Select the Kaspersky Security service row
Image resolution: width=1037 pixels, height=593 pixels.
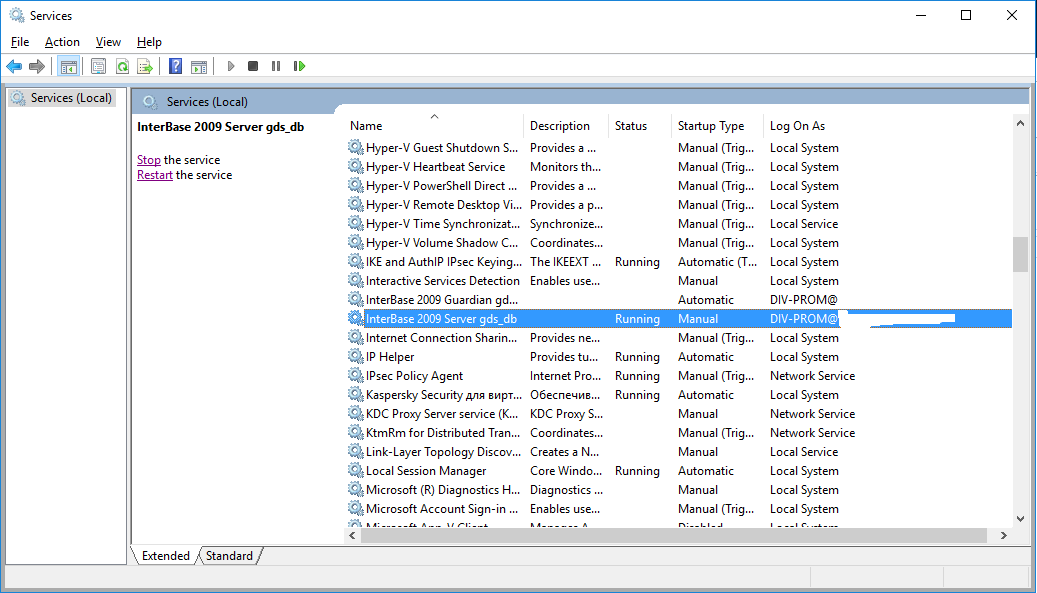[442, 395]
